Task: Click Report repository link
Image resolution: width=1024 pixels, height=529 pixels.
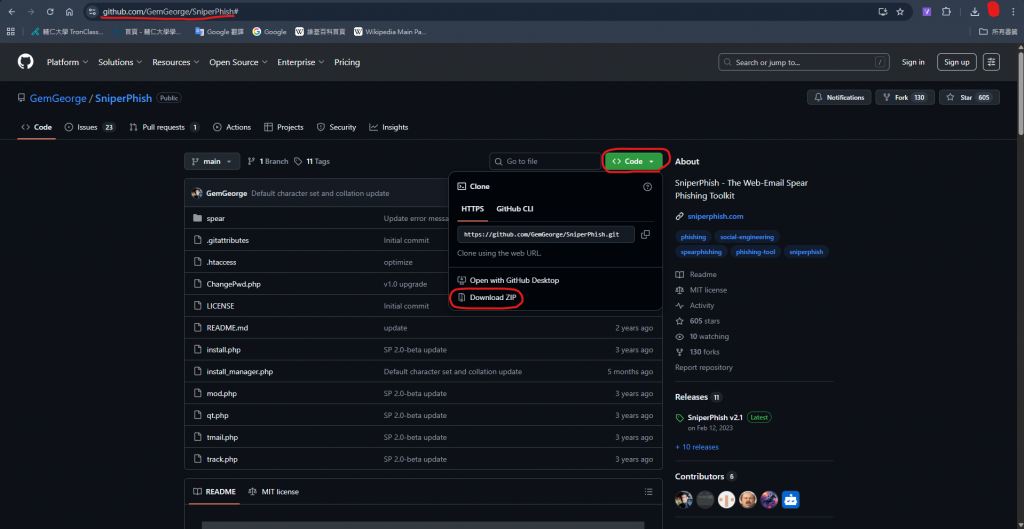Action: (703, 368)
